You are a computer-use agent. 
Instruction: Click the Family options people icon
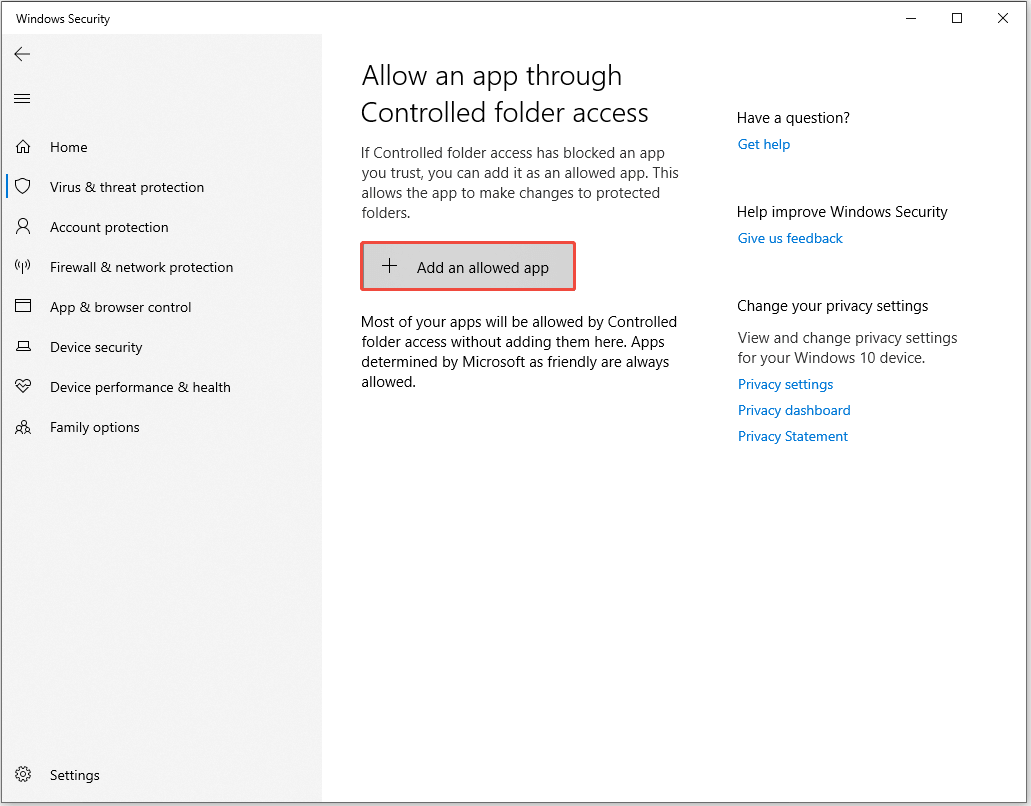pos(22,427)
